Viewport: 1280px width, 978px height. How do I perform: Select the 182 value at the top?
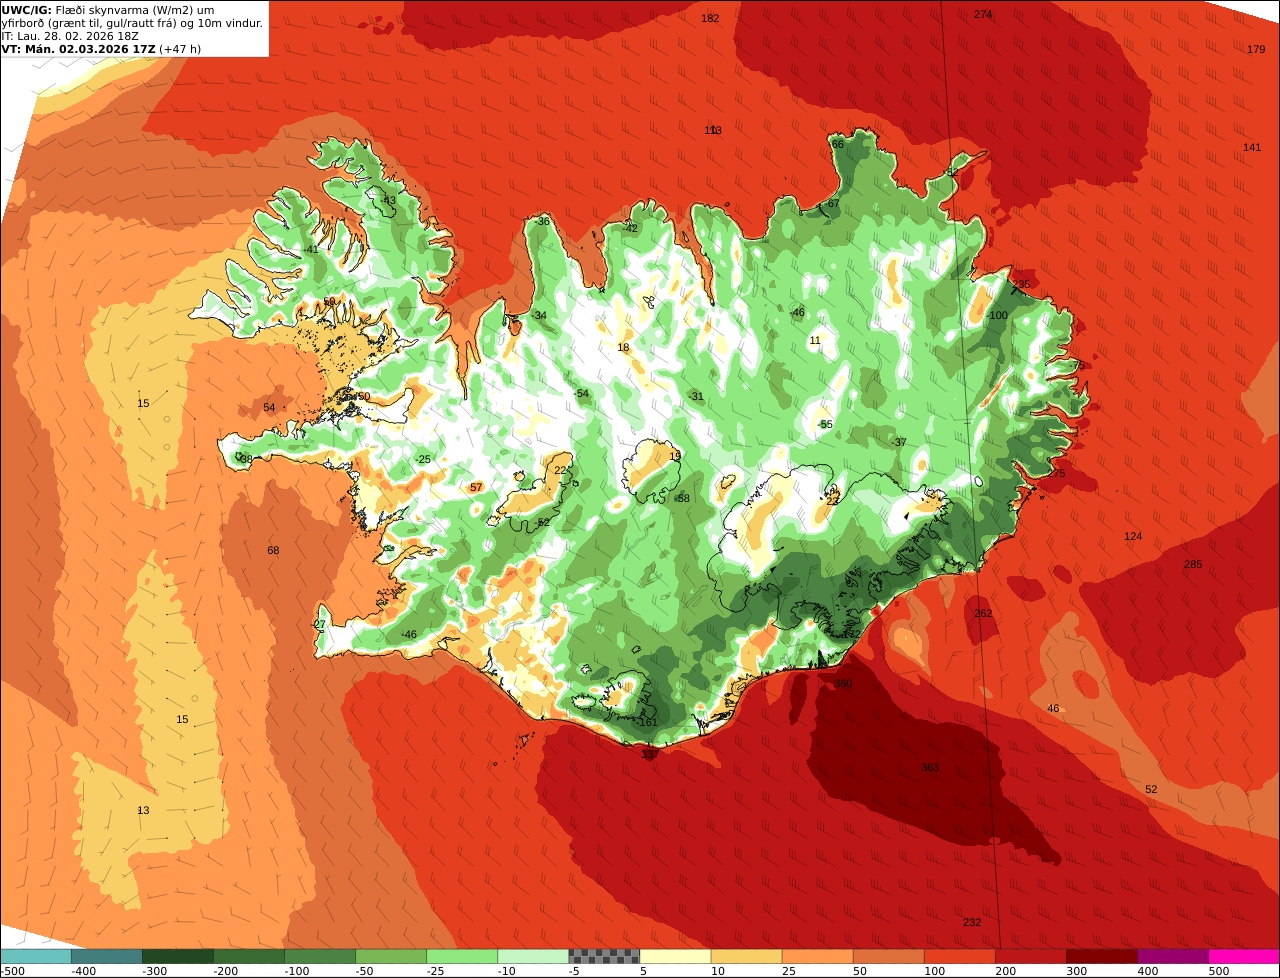click(x=710, y=19)
